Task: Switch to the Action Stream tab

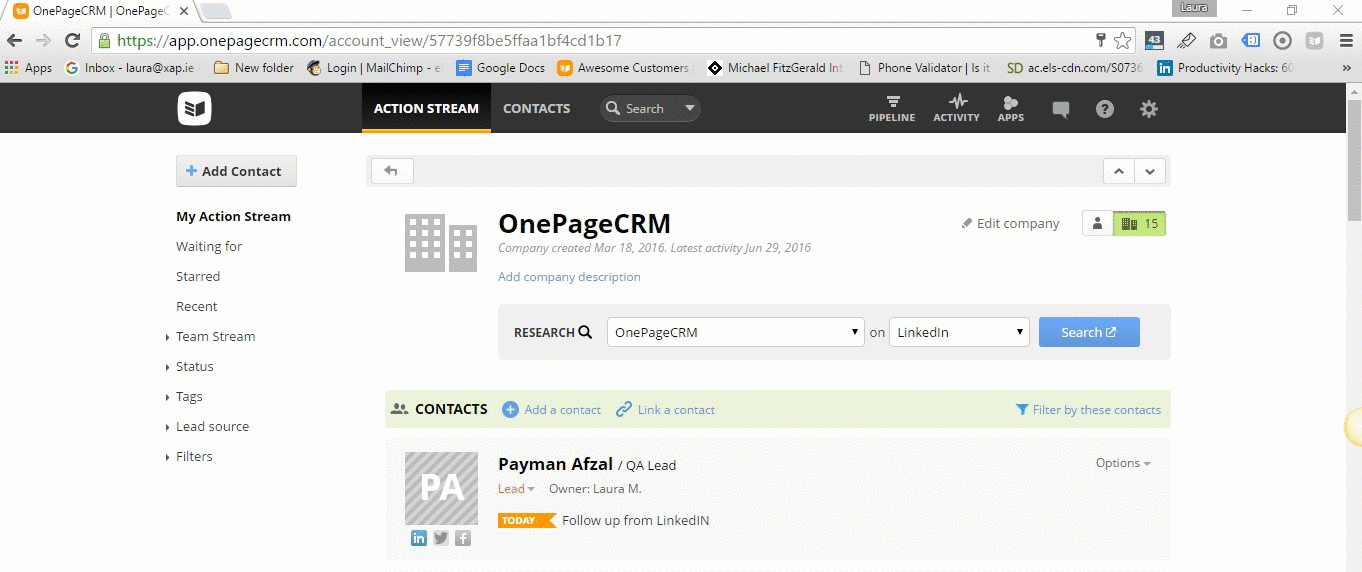Action: point(426,108)
